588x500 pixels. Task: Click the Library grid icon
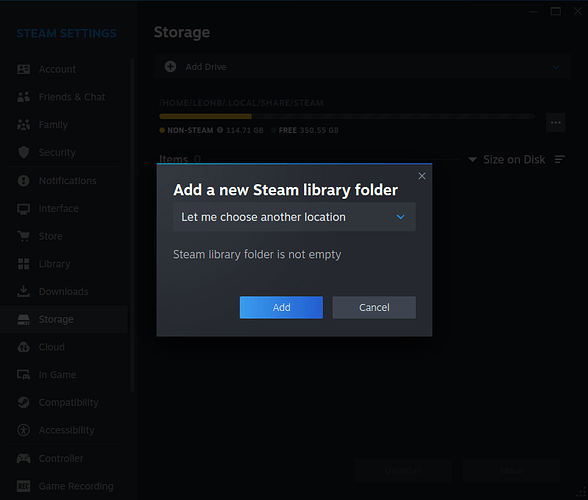click(24, 264)
